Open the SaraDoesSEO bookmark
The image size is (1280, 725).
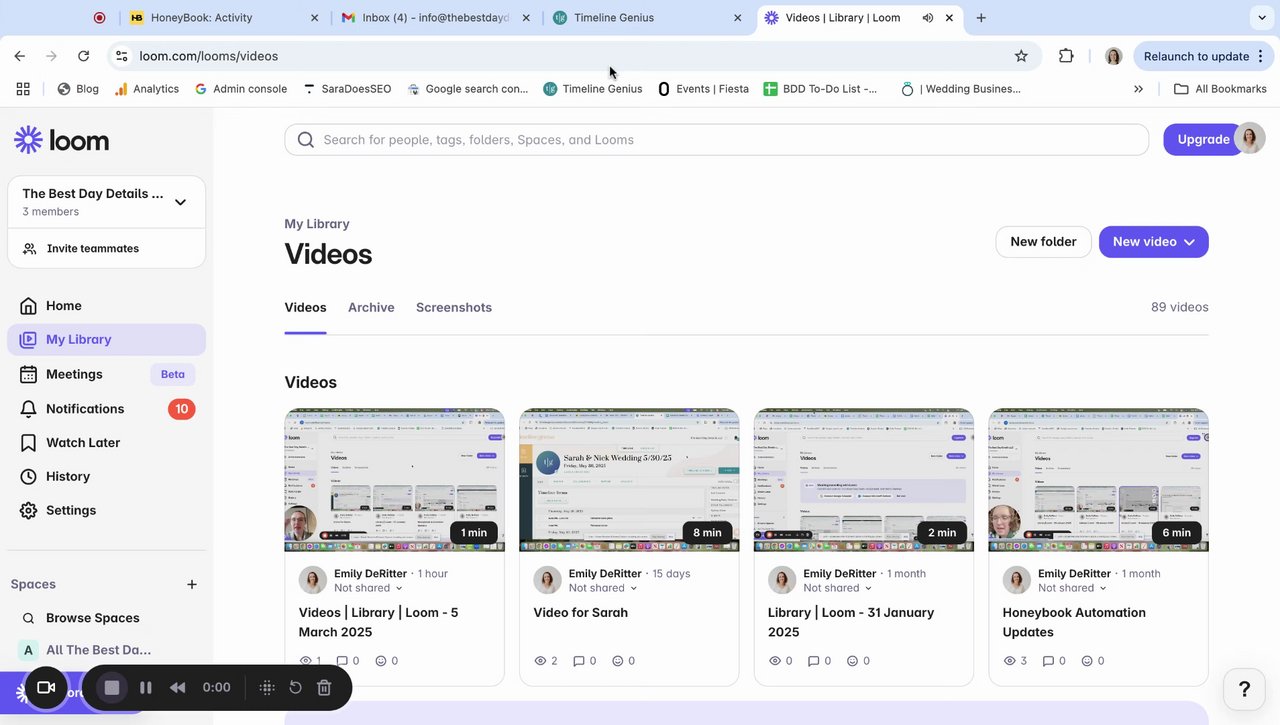[347, 89]
